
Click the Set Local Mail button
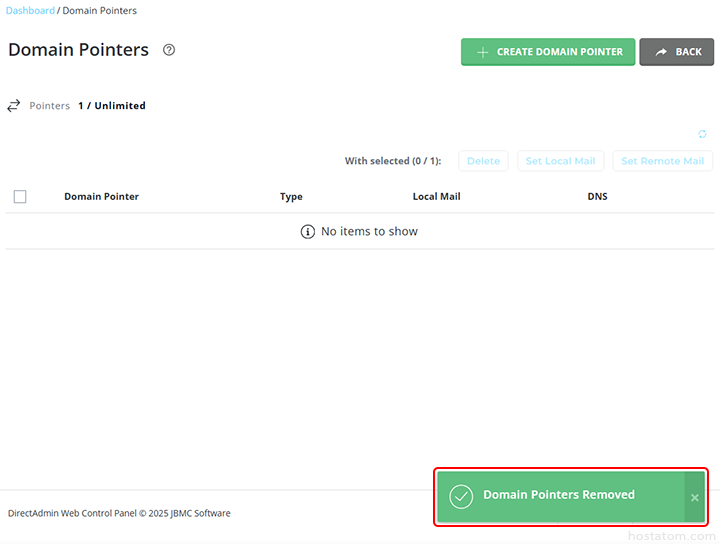560,161
